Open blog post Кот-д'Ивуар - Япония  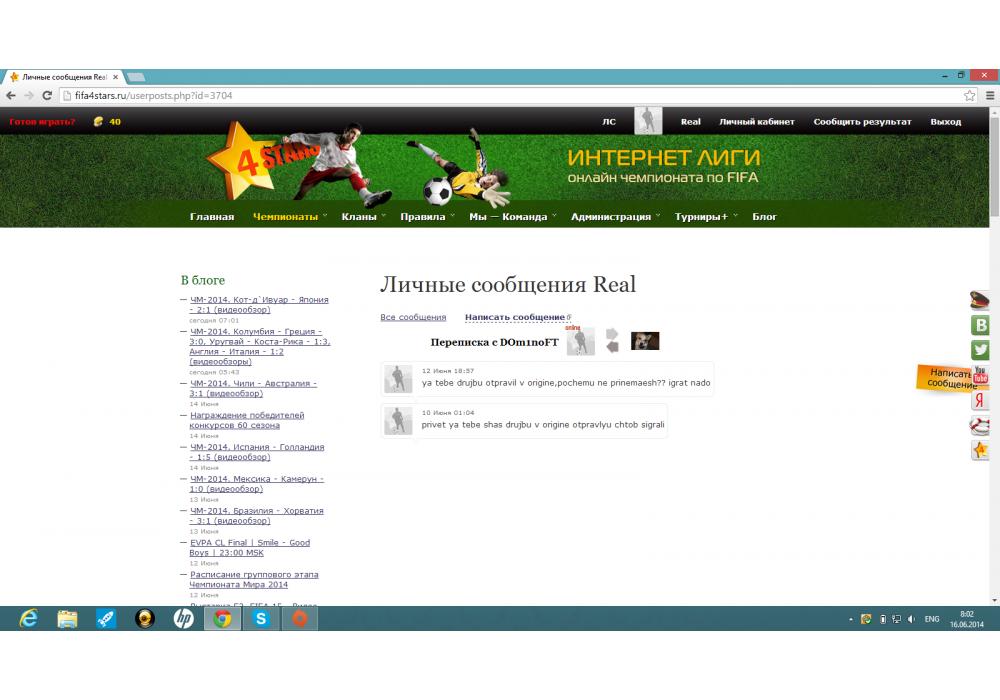pos(259,305)
